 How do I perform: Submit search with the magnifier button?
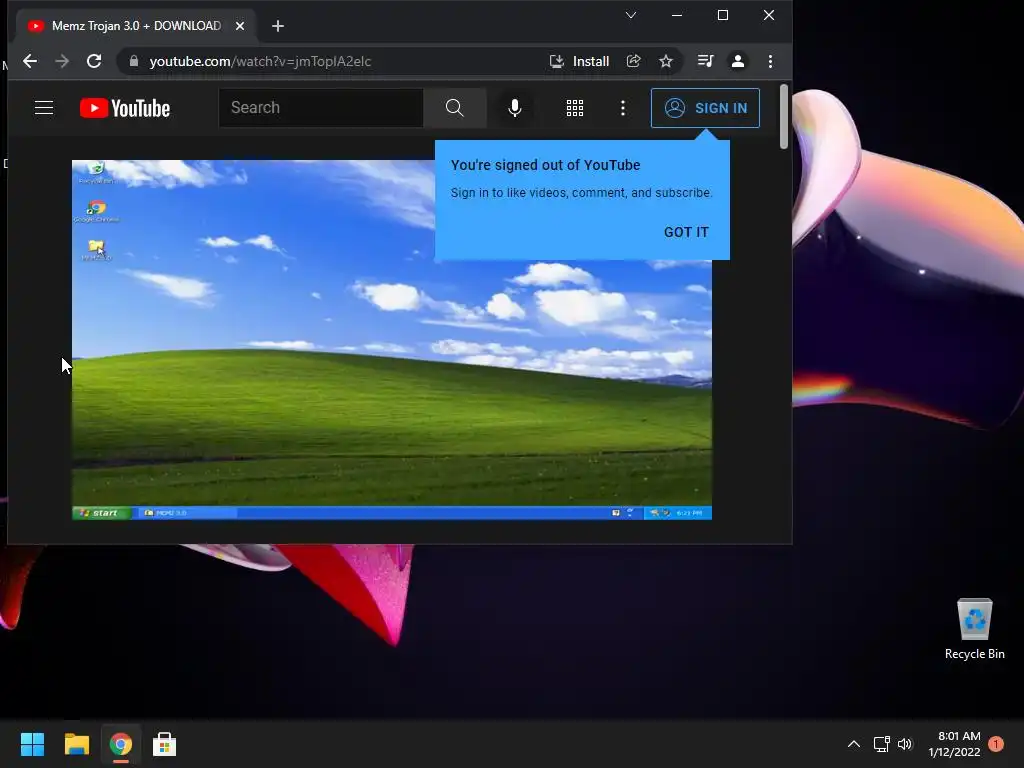coord(455,108)
